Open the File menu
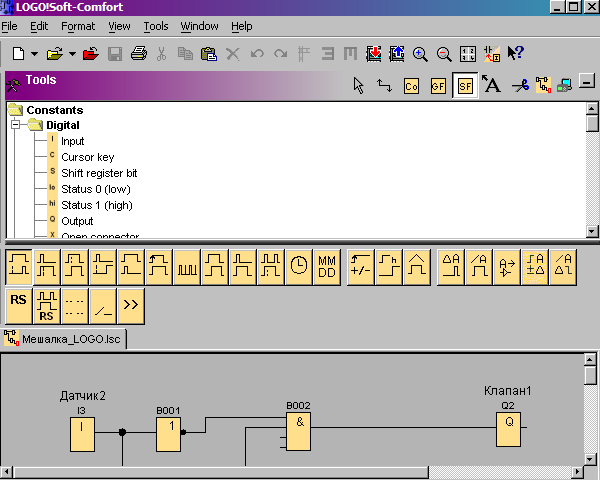 [x=9, y=26]
